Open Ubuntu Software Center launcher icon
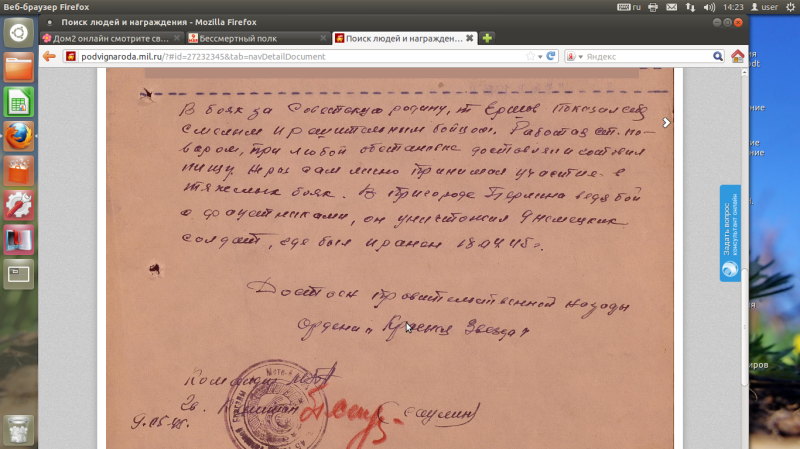The width and height of the screenshot is (800, 449). (19, 171)
